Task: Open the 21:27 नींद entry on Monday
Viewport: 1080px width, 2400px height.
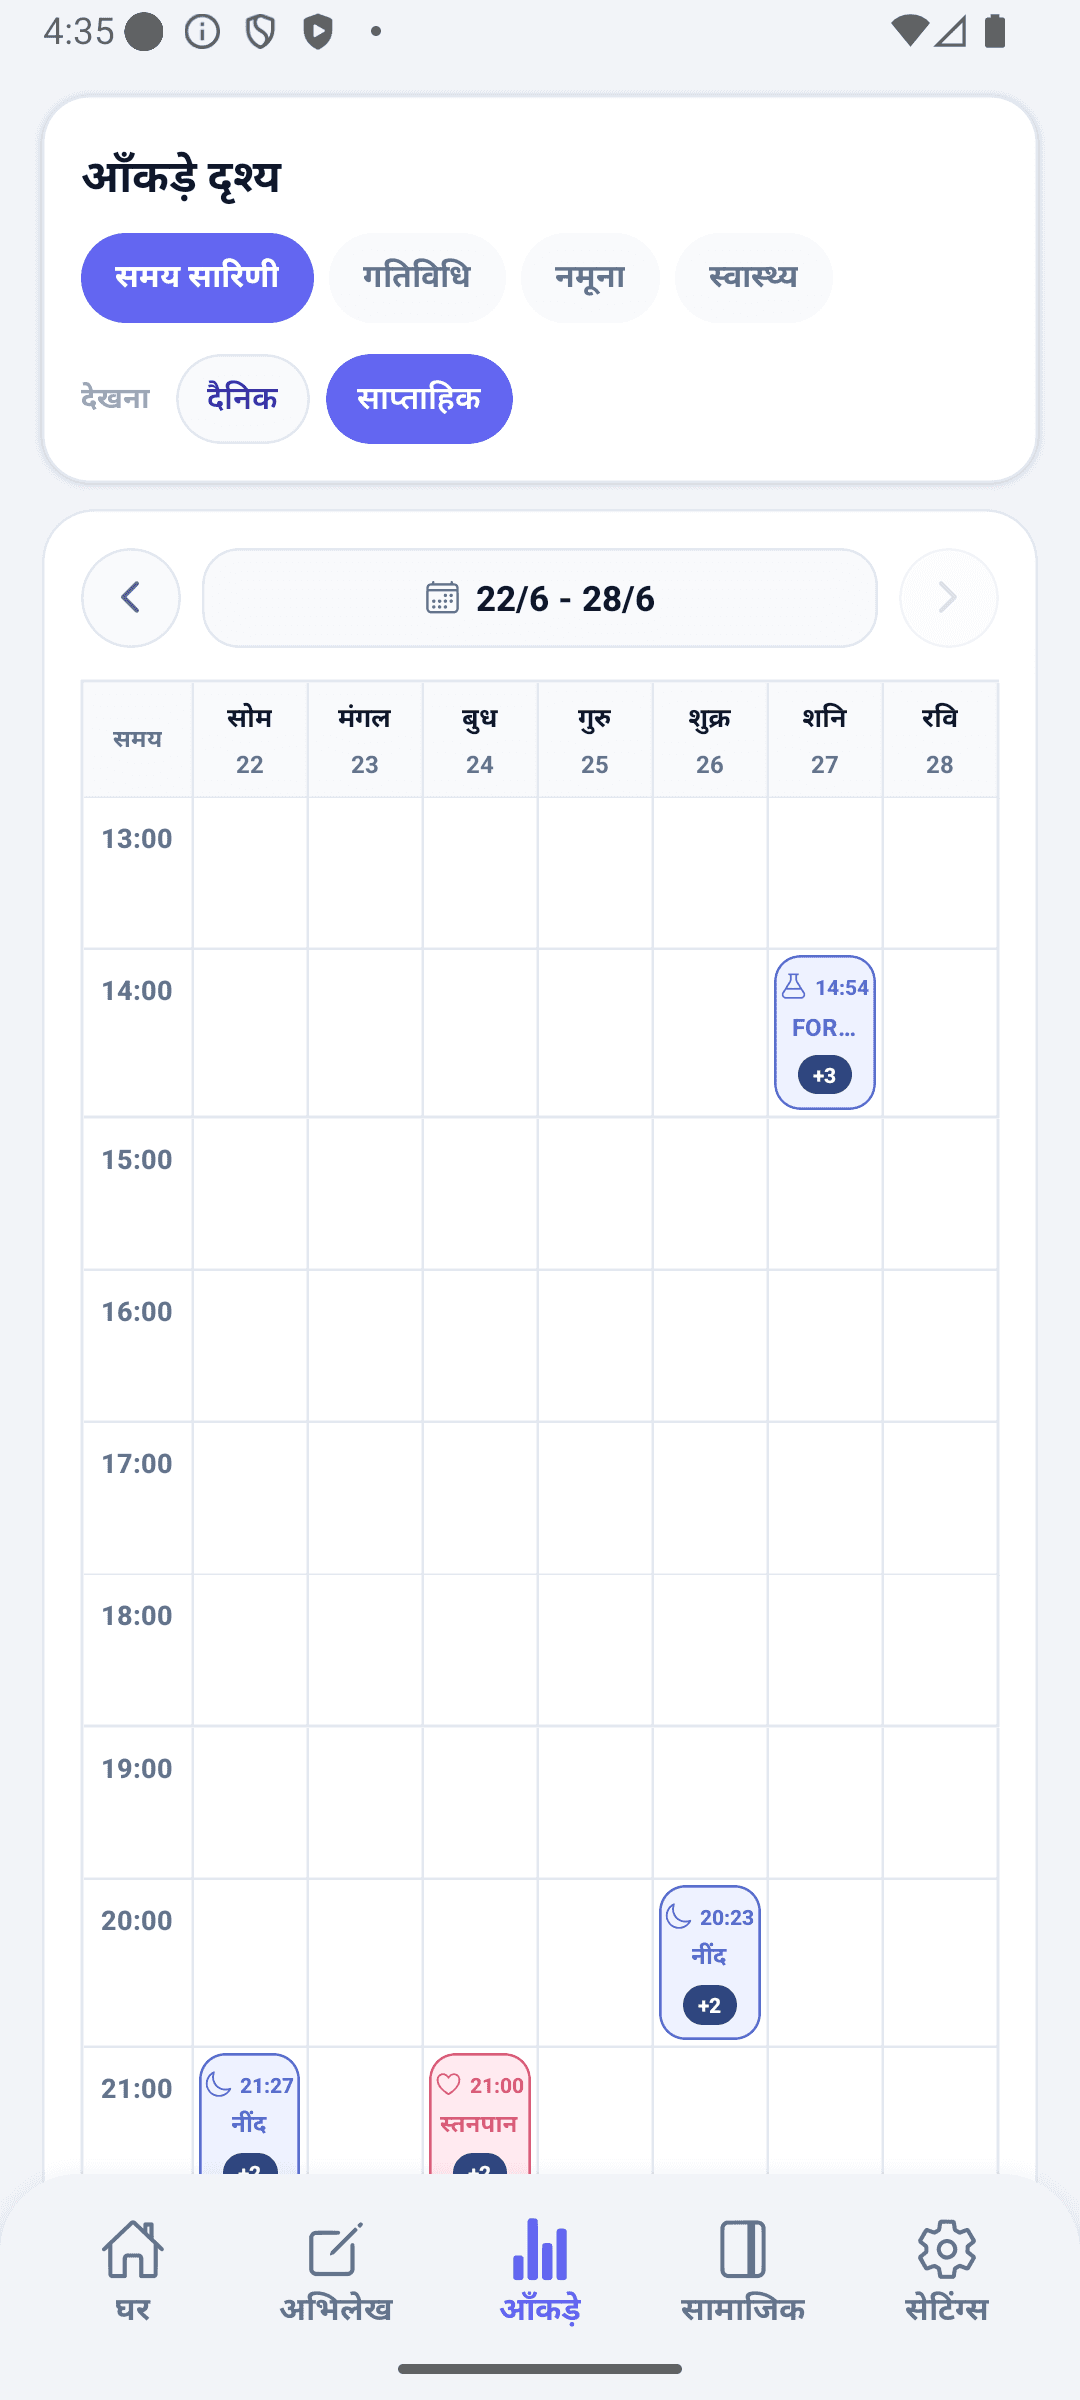Action: [x=250, y=2114]
